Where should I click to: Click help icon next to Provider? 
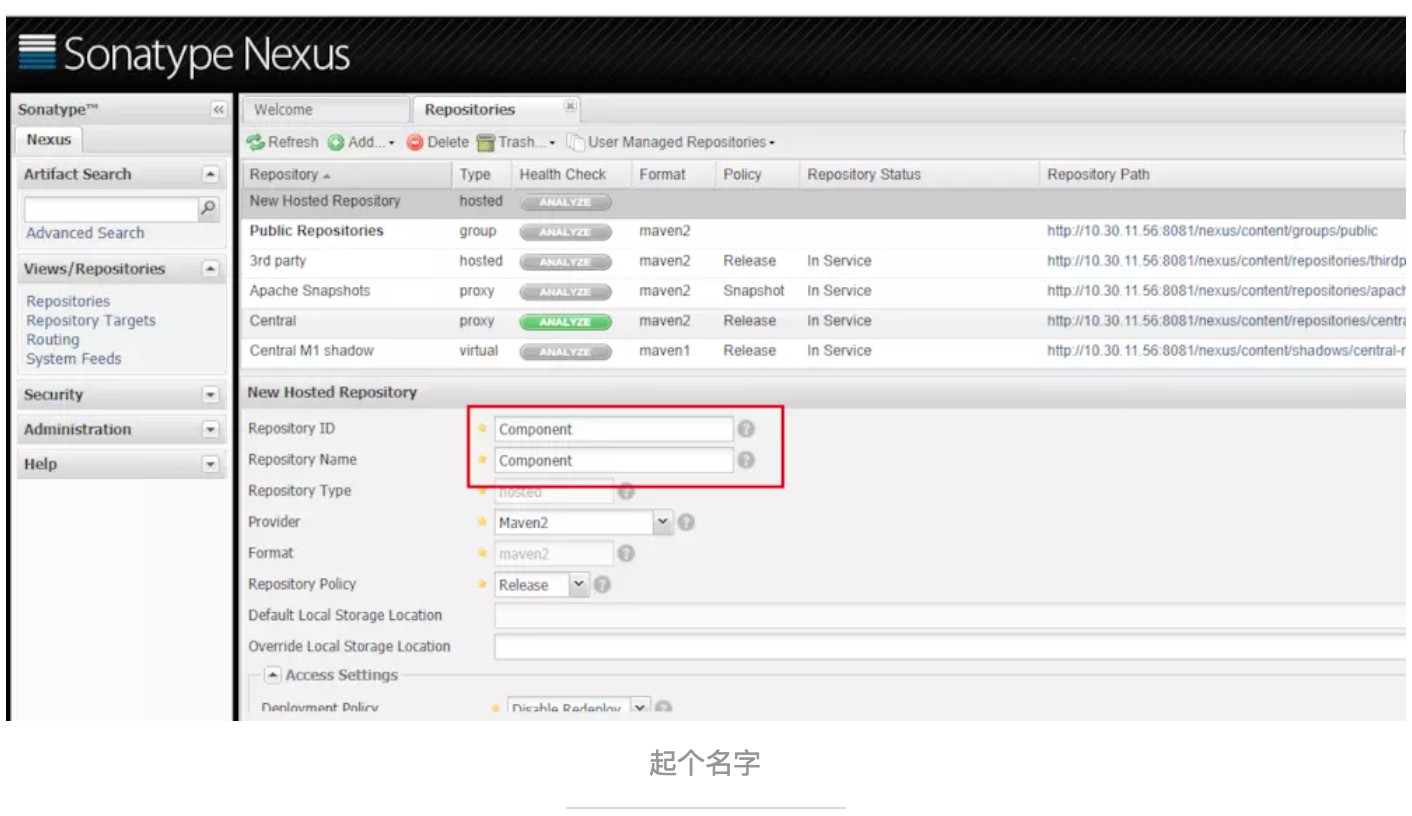click(686, 522)
